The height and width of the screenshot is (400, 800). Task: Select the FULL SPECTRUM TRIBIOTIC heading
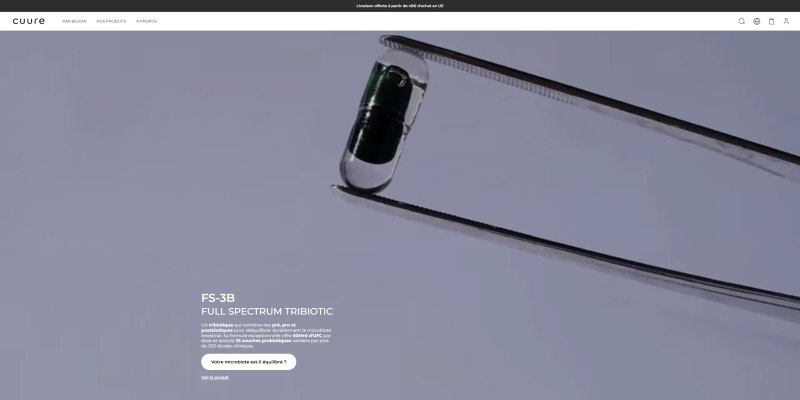tap(267, 312)
